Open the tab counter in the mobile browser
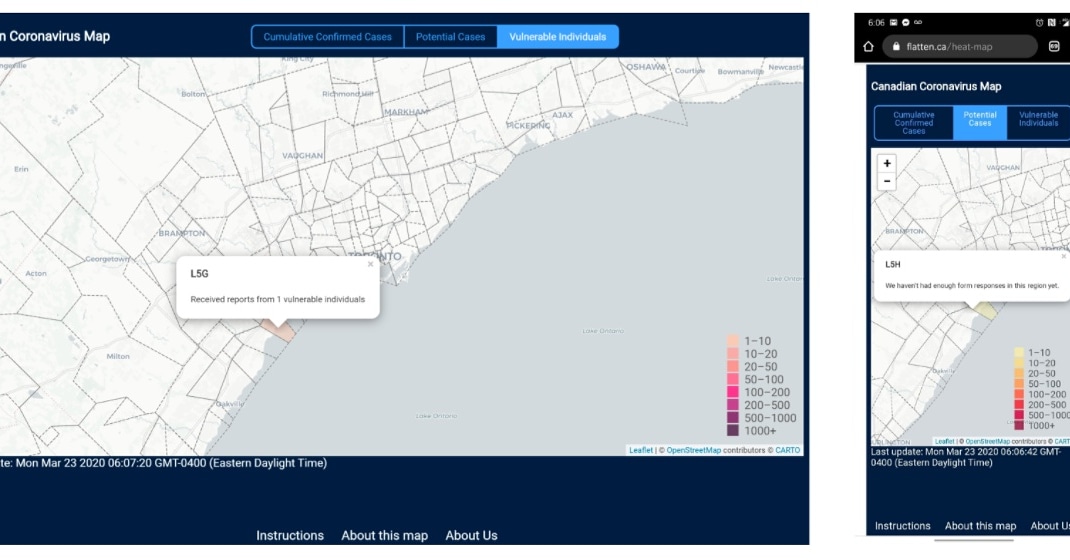Viewport: 1070px width, 560px height. [1054, 46]
